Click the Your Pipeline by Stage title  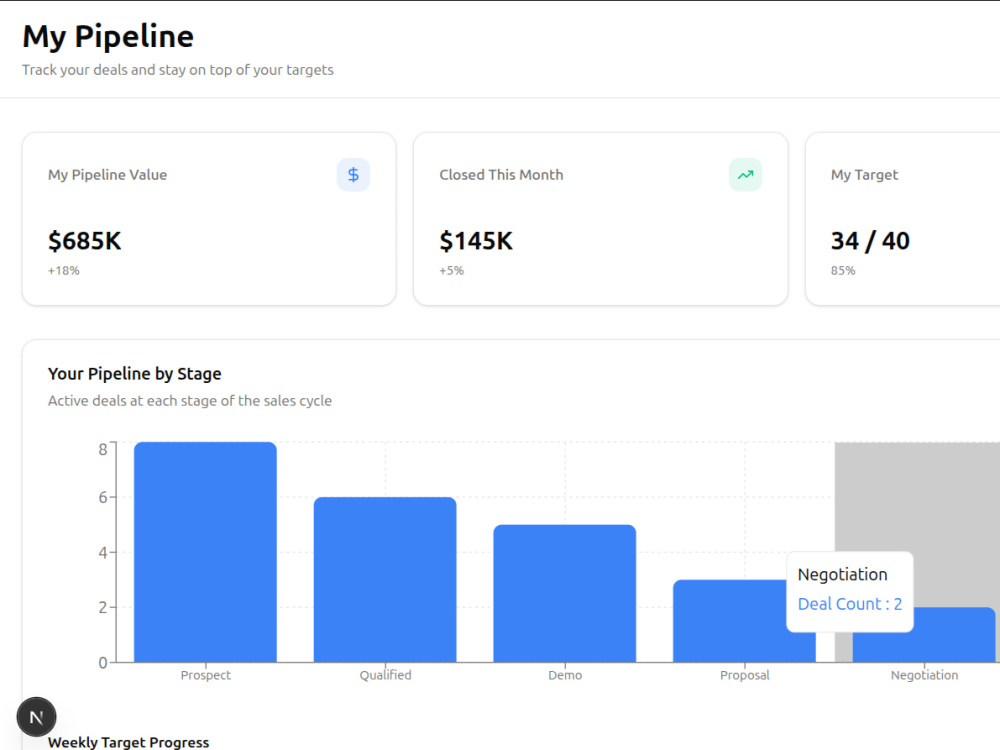135,374
